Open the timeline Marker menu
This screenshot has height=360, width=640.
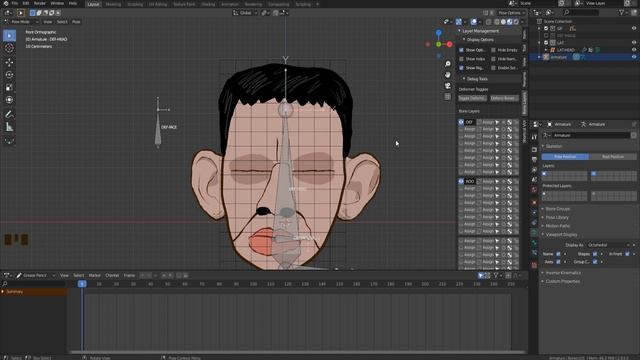[94, 276]
